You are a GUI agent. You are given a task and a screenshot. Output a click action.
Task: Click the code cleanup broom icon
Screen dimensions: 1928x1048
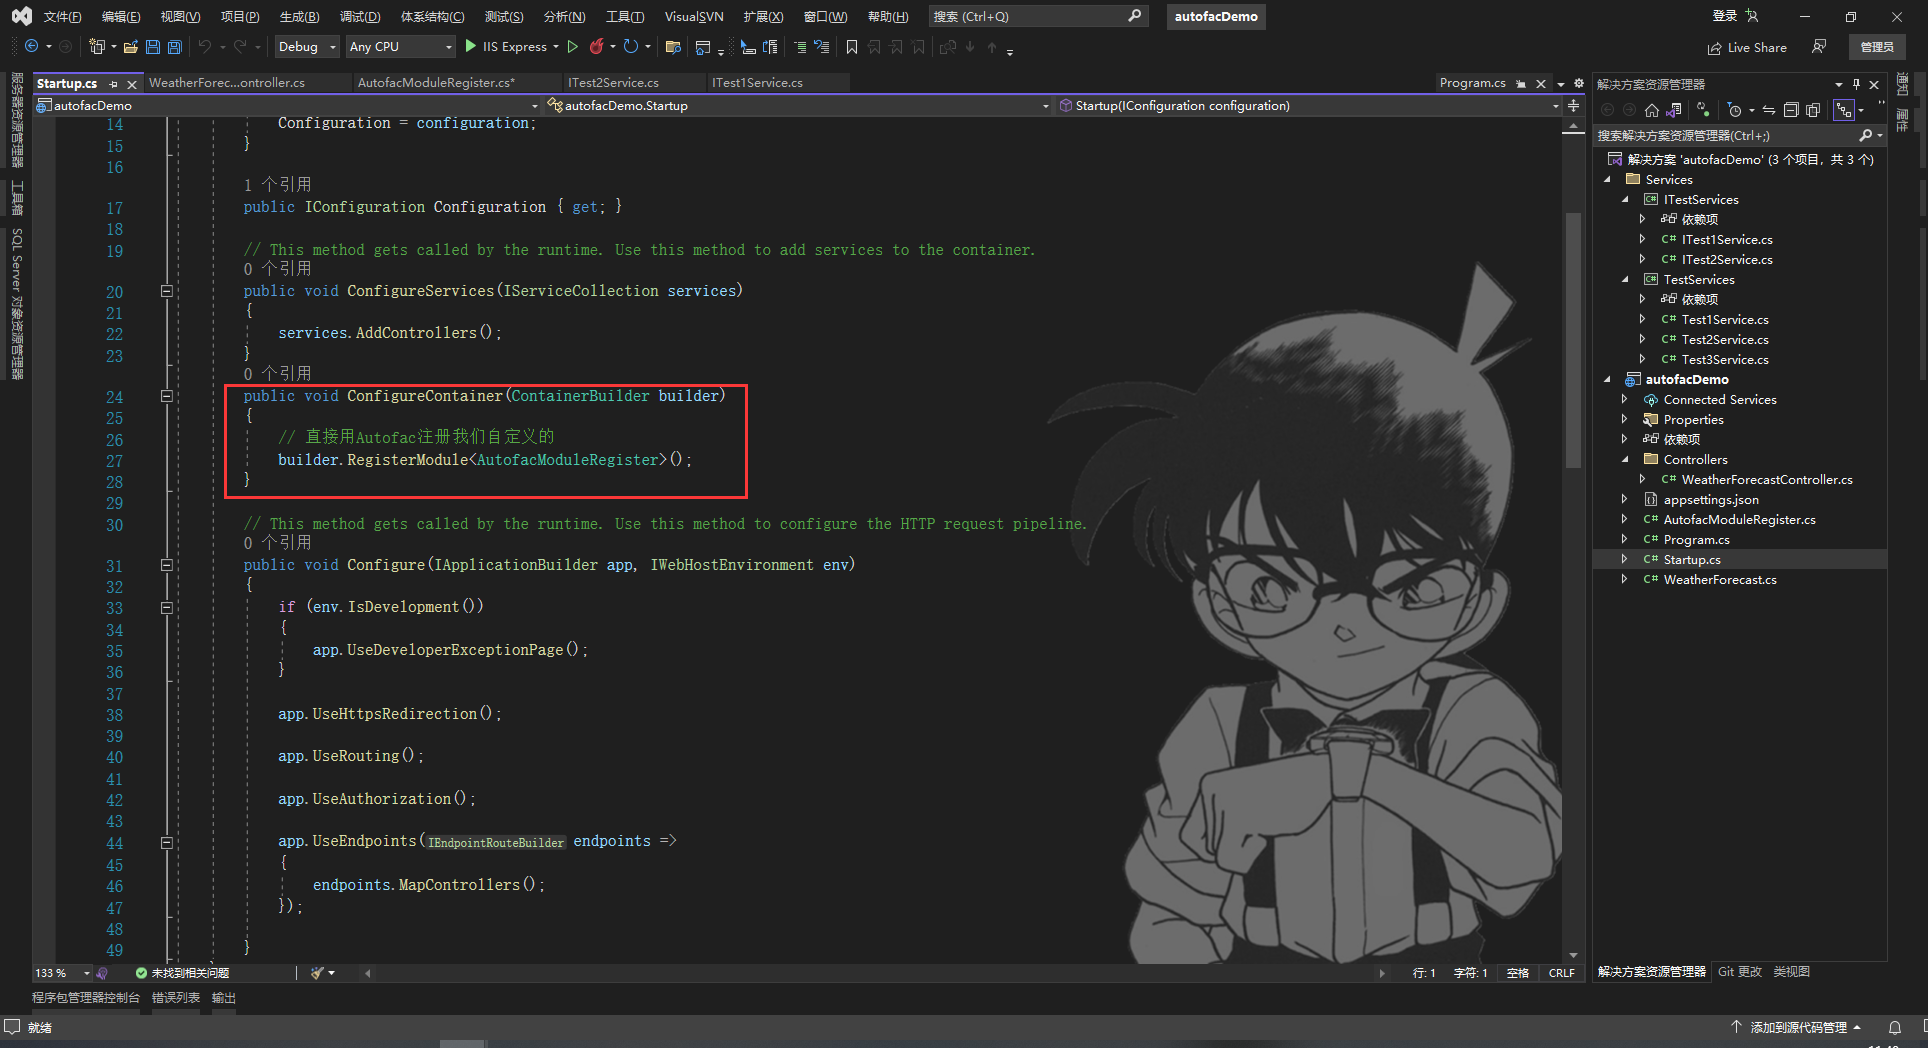pos(318,972)
